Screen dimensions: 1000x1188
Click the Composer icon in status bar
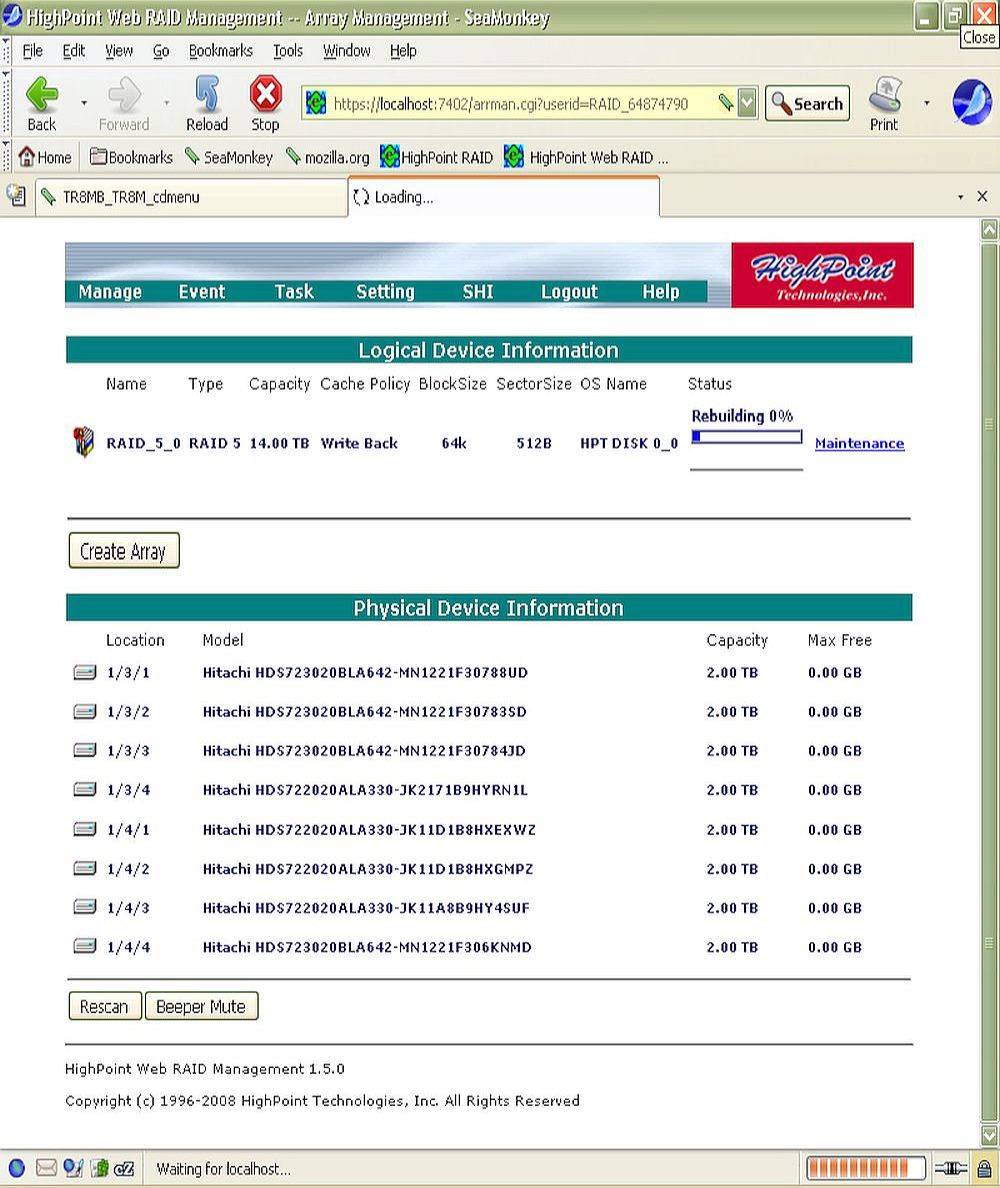[x=73, y=1168]
